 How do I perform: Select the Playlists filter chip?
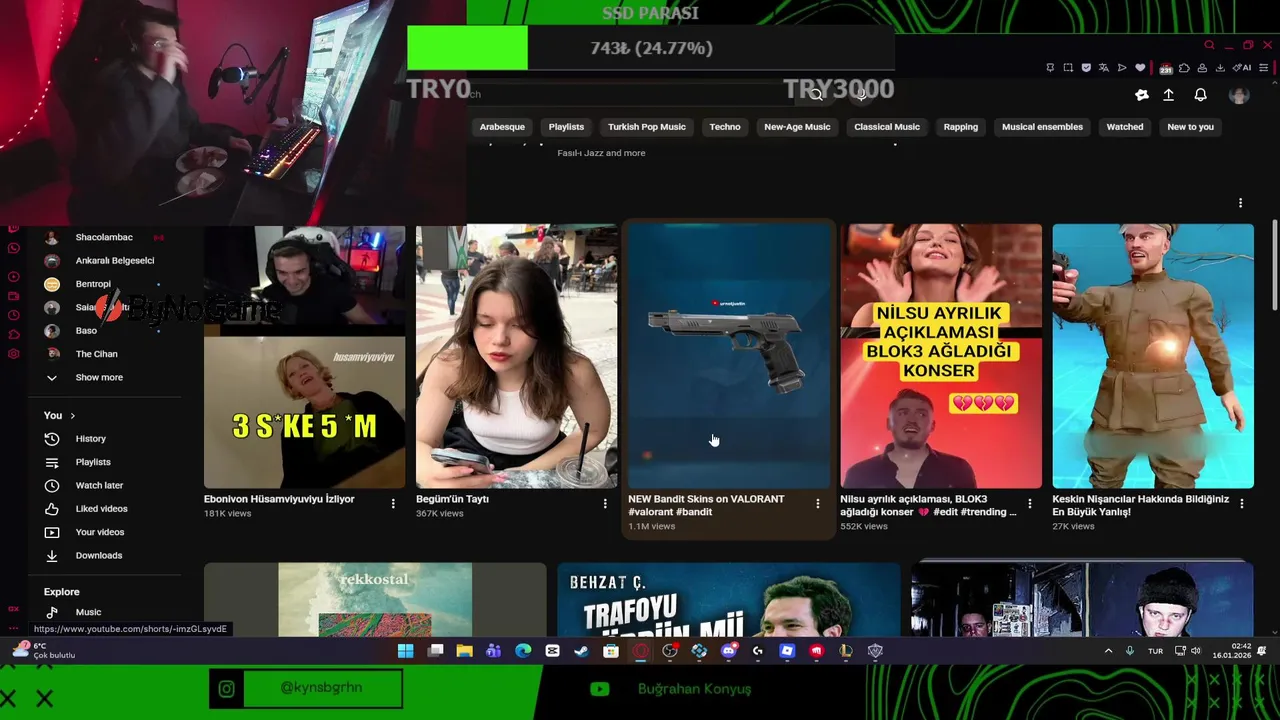pos(566,127)
